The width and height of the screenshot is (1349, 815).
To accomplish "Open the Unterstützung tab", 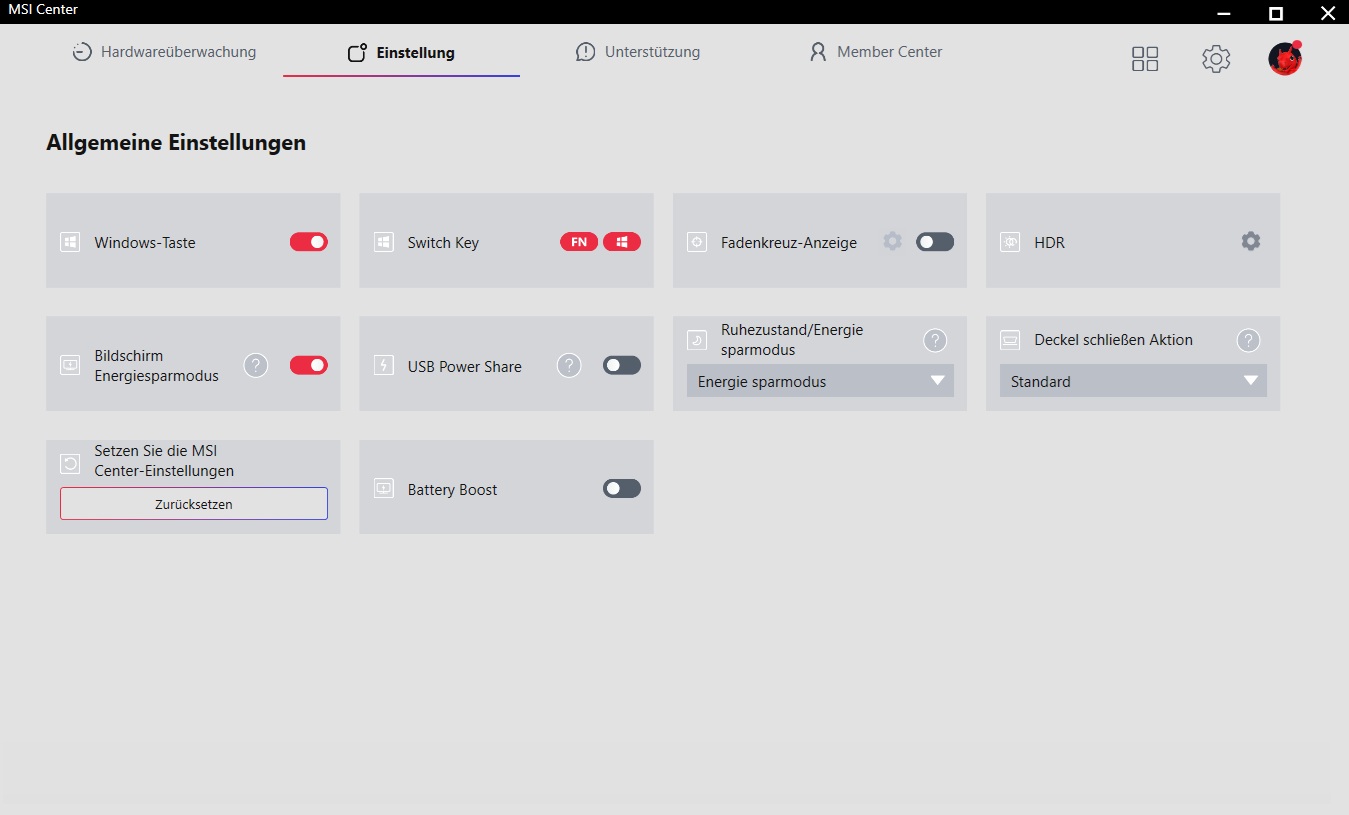I will 638,52.
